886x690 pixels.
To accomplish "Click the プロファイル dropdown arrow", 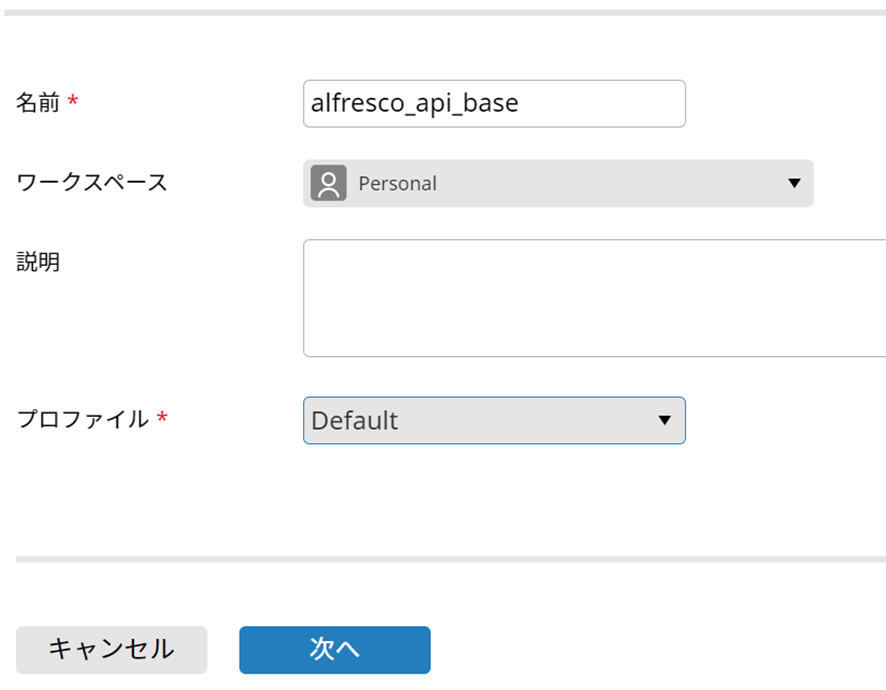I will pyautogui.click(x=664, y=420).
